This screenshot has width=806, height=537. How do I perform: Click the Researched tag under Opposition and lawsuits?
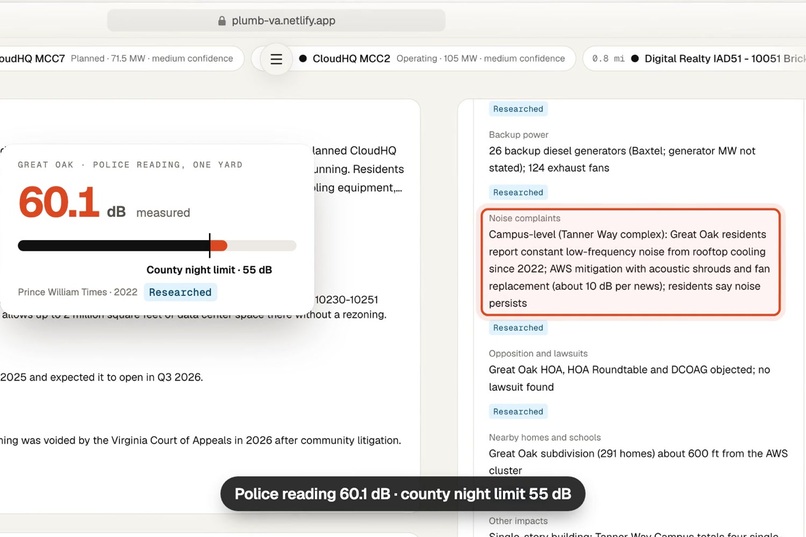tap(518, 412)
